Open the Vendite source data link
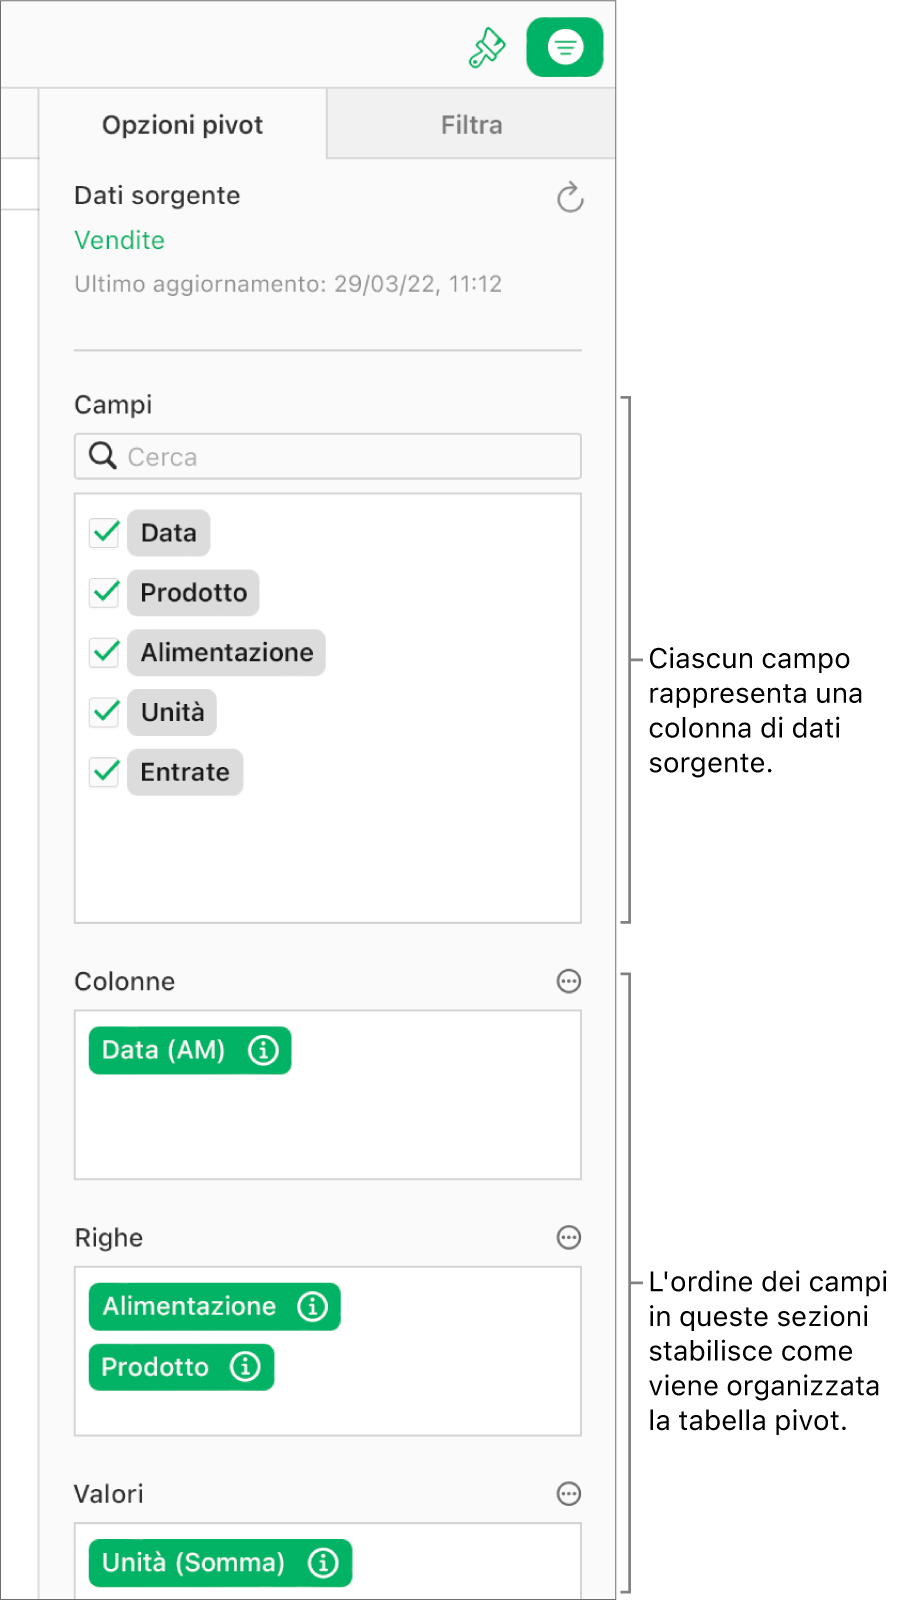This screenshot has width=897, height=1602. click(119, 240)
